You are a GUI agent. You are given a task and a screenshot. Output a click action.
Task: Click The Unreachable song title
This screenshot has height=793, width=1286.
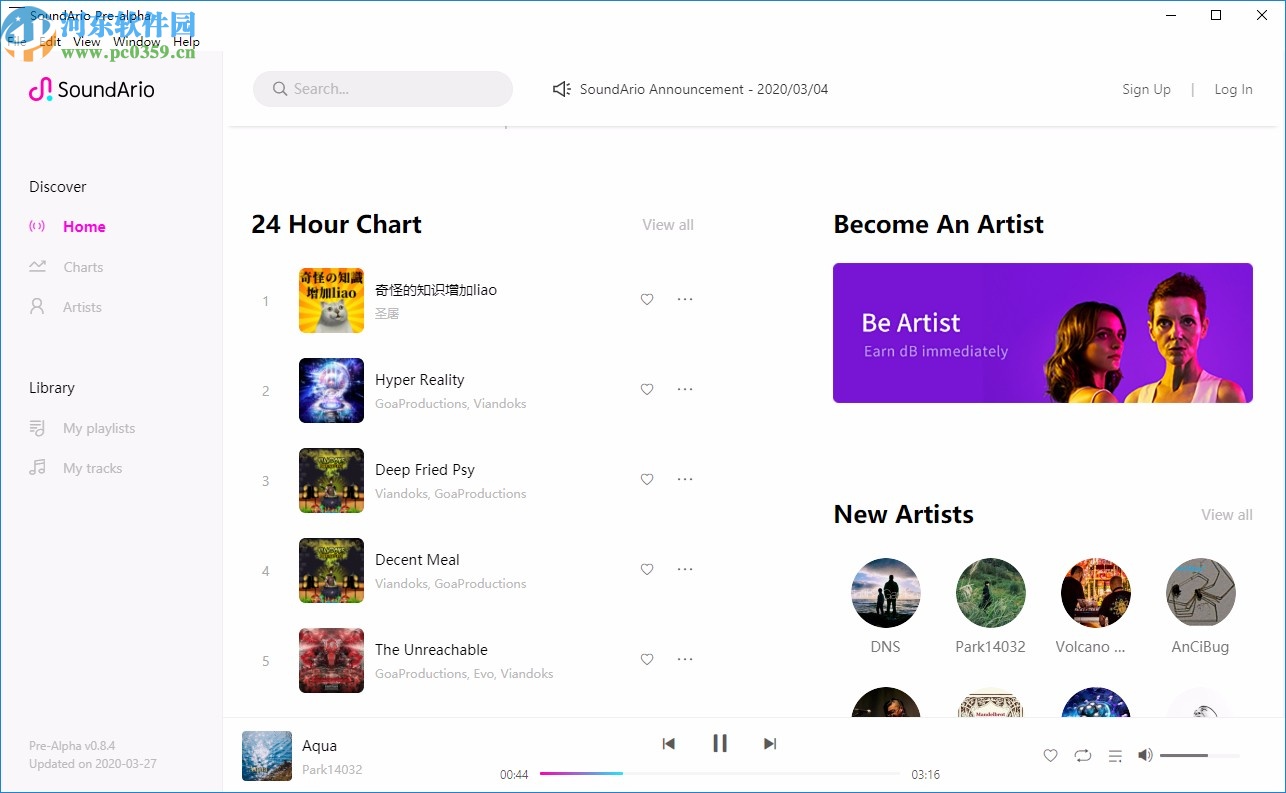pyautogui.click(x=431, y=650)
